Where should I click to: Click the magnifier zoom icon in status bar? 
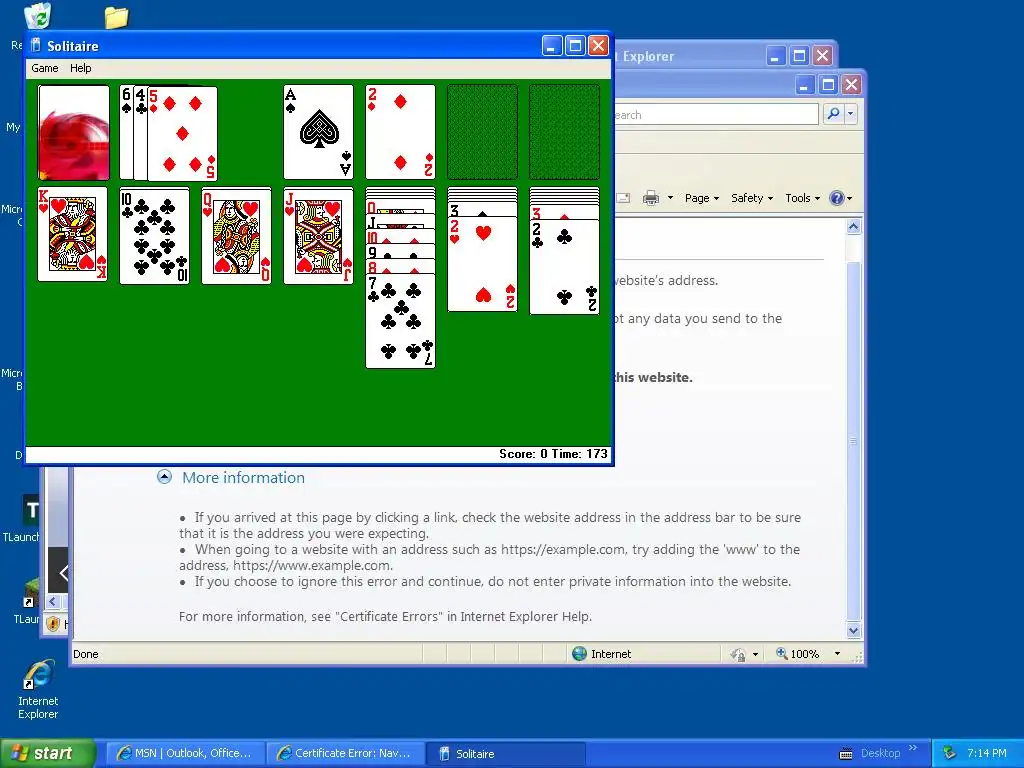(781, 653)
